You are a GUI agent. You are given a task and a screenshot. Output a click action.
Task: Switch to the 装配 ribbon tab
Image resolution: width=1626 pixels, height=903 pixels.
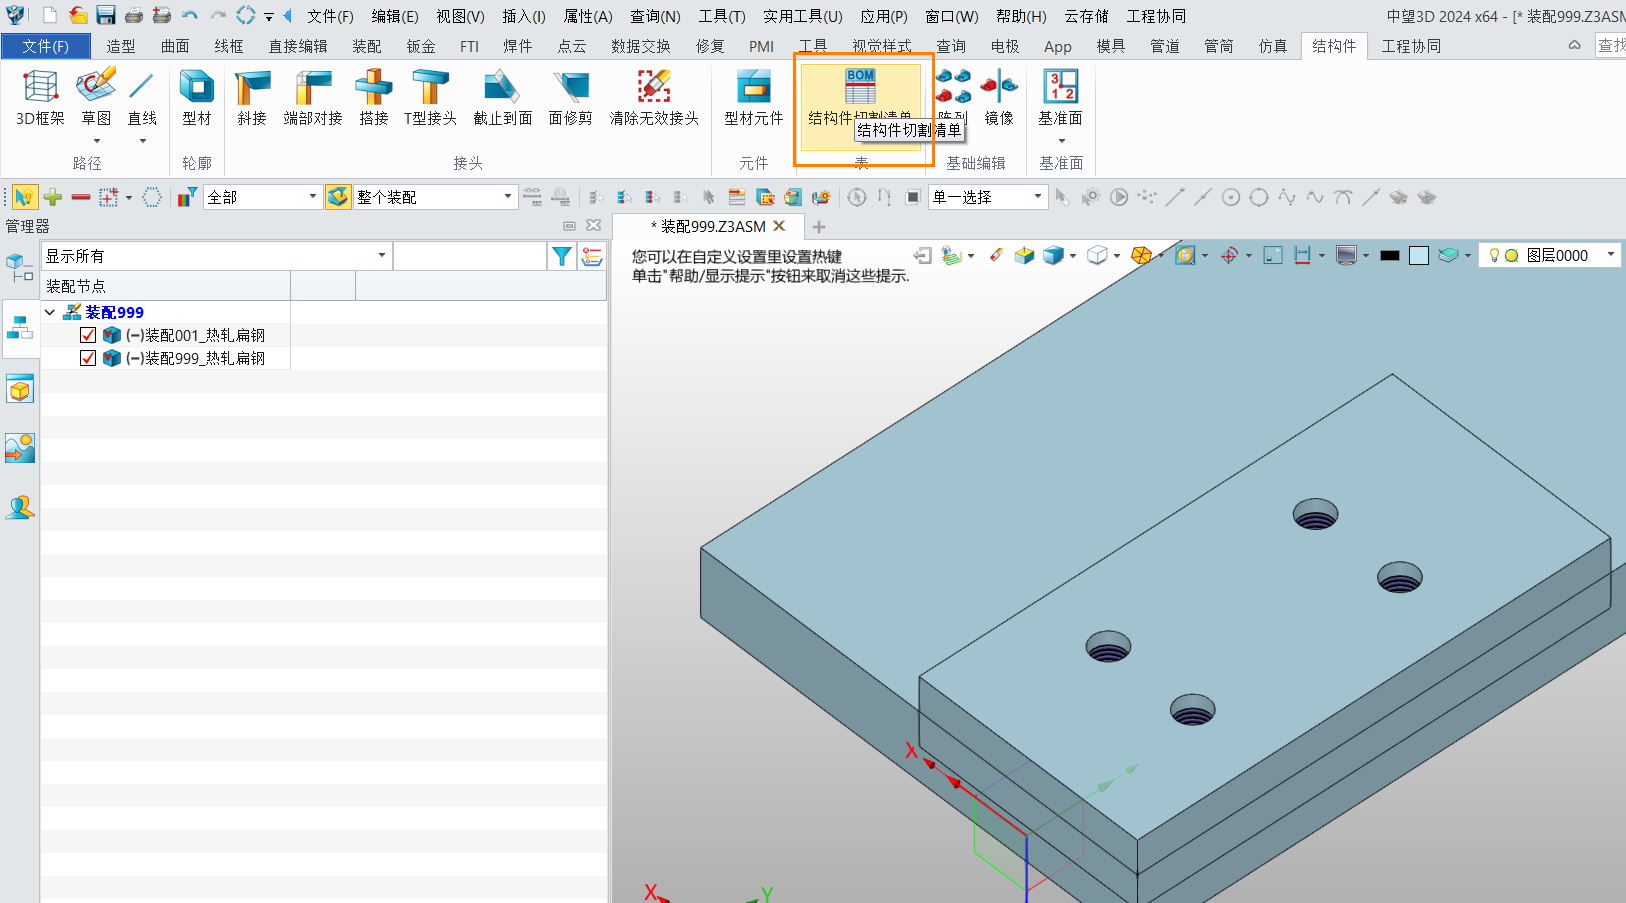[x=367, y=46]
